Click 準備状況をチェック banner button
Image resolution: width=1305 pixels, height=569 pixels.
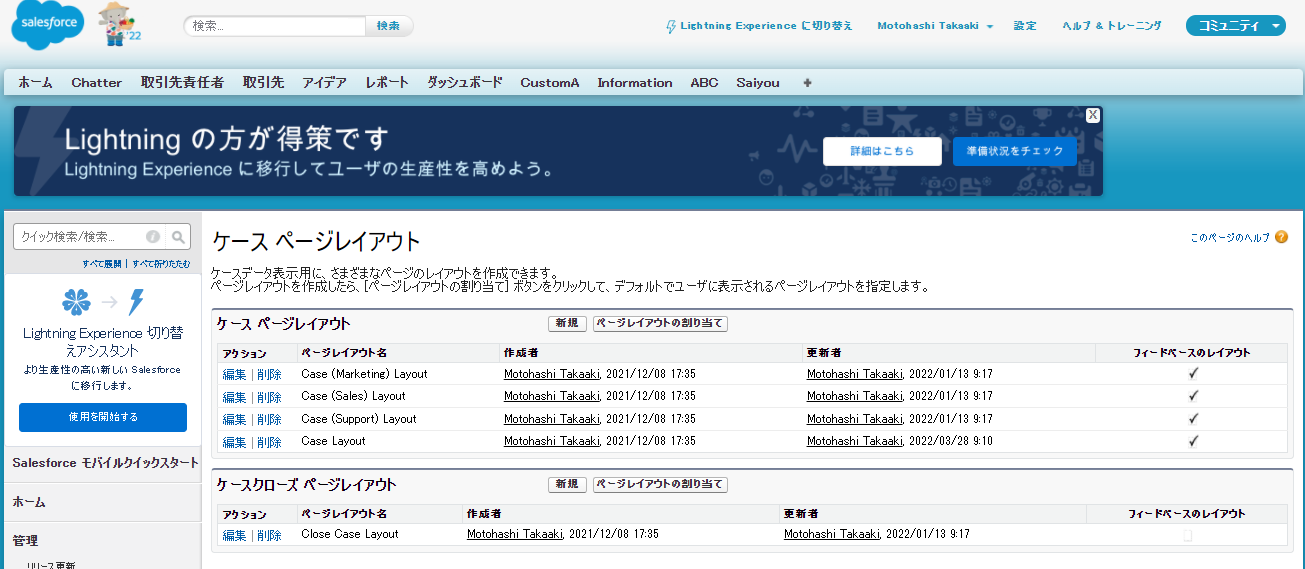[x=1014, y=152]
